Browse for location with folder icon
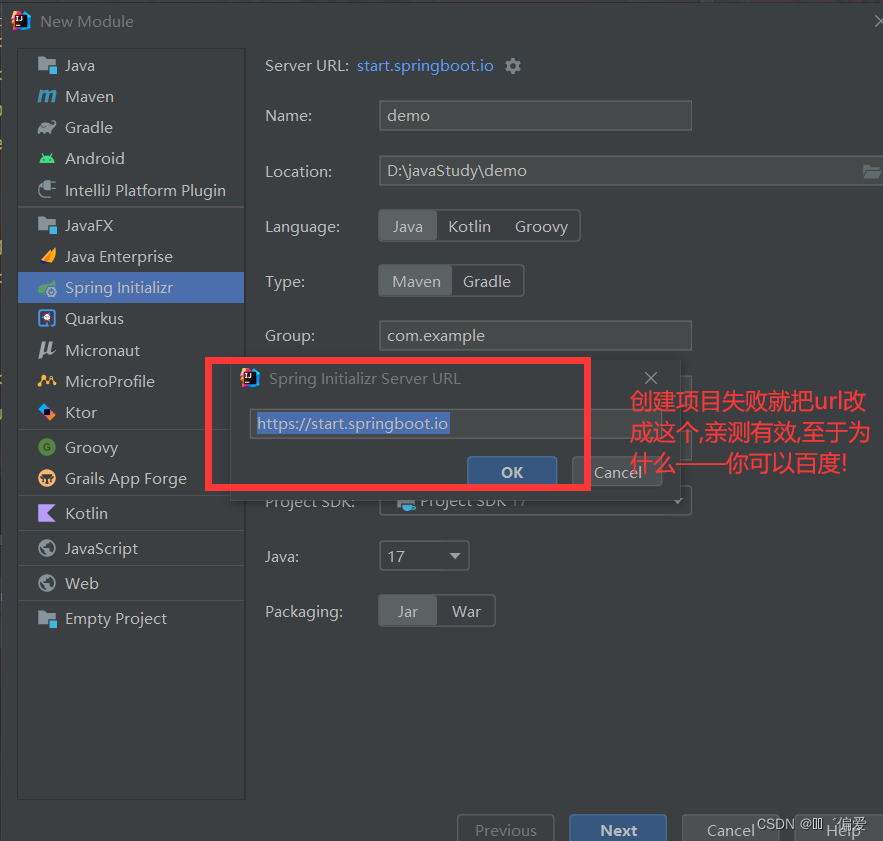 [x=871, y=171]
